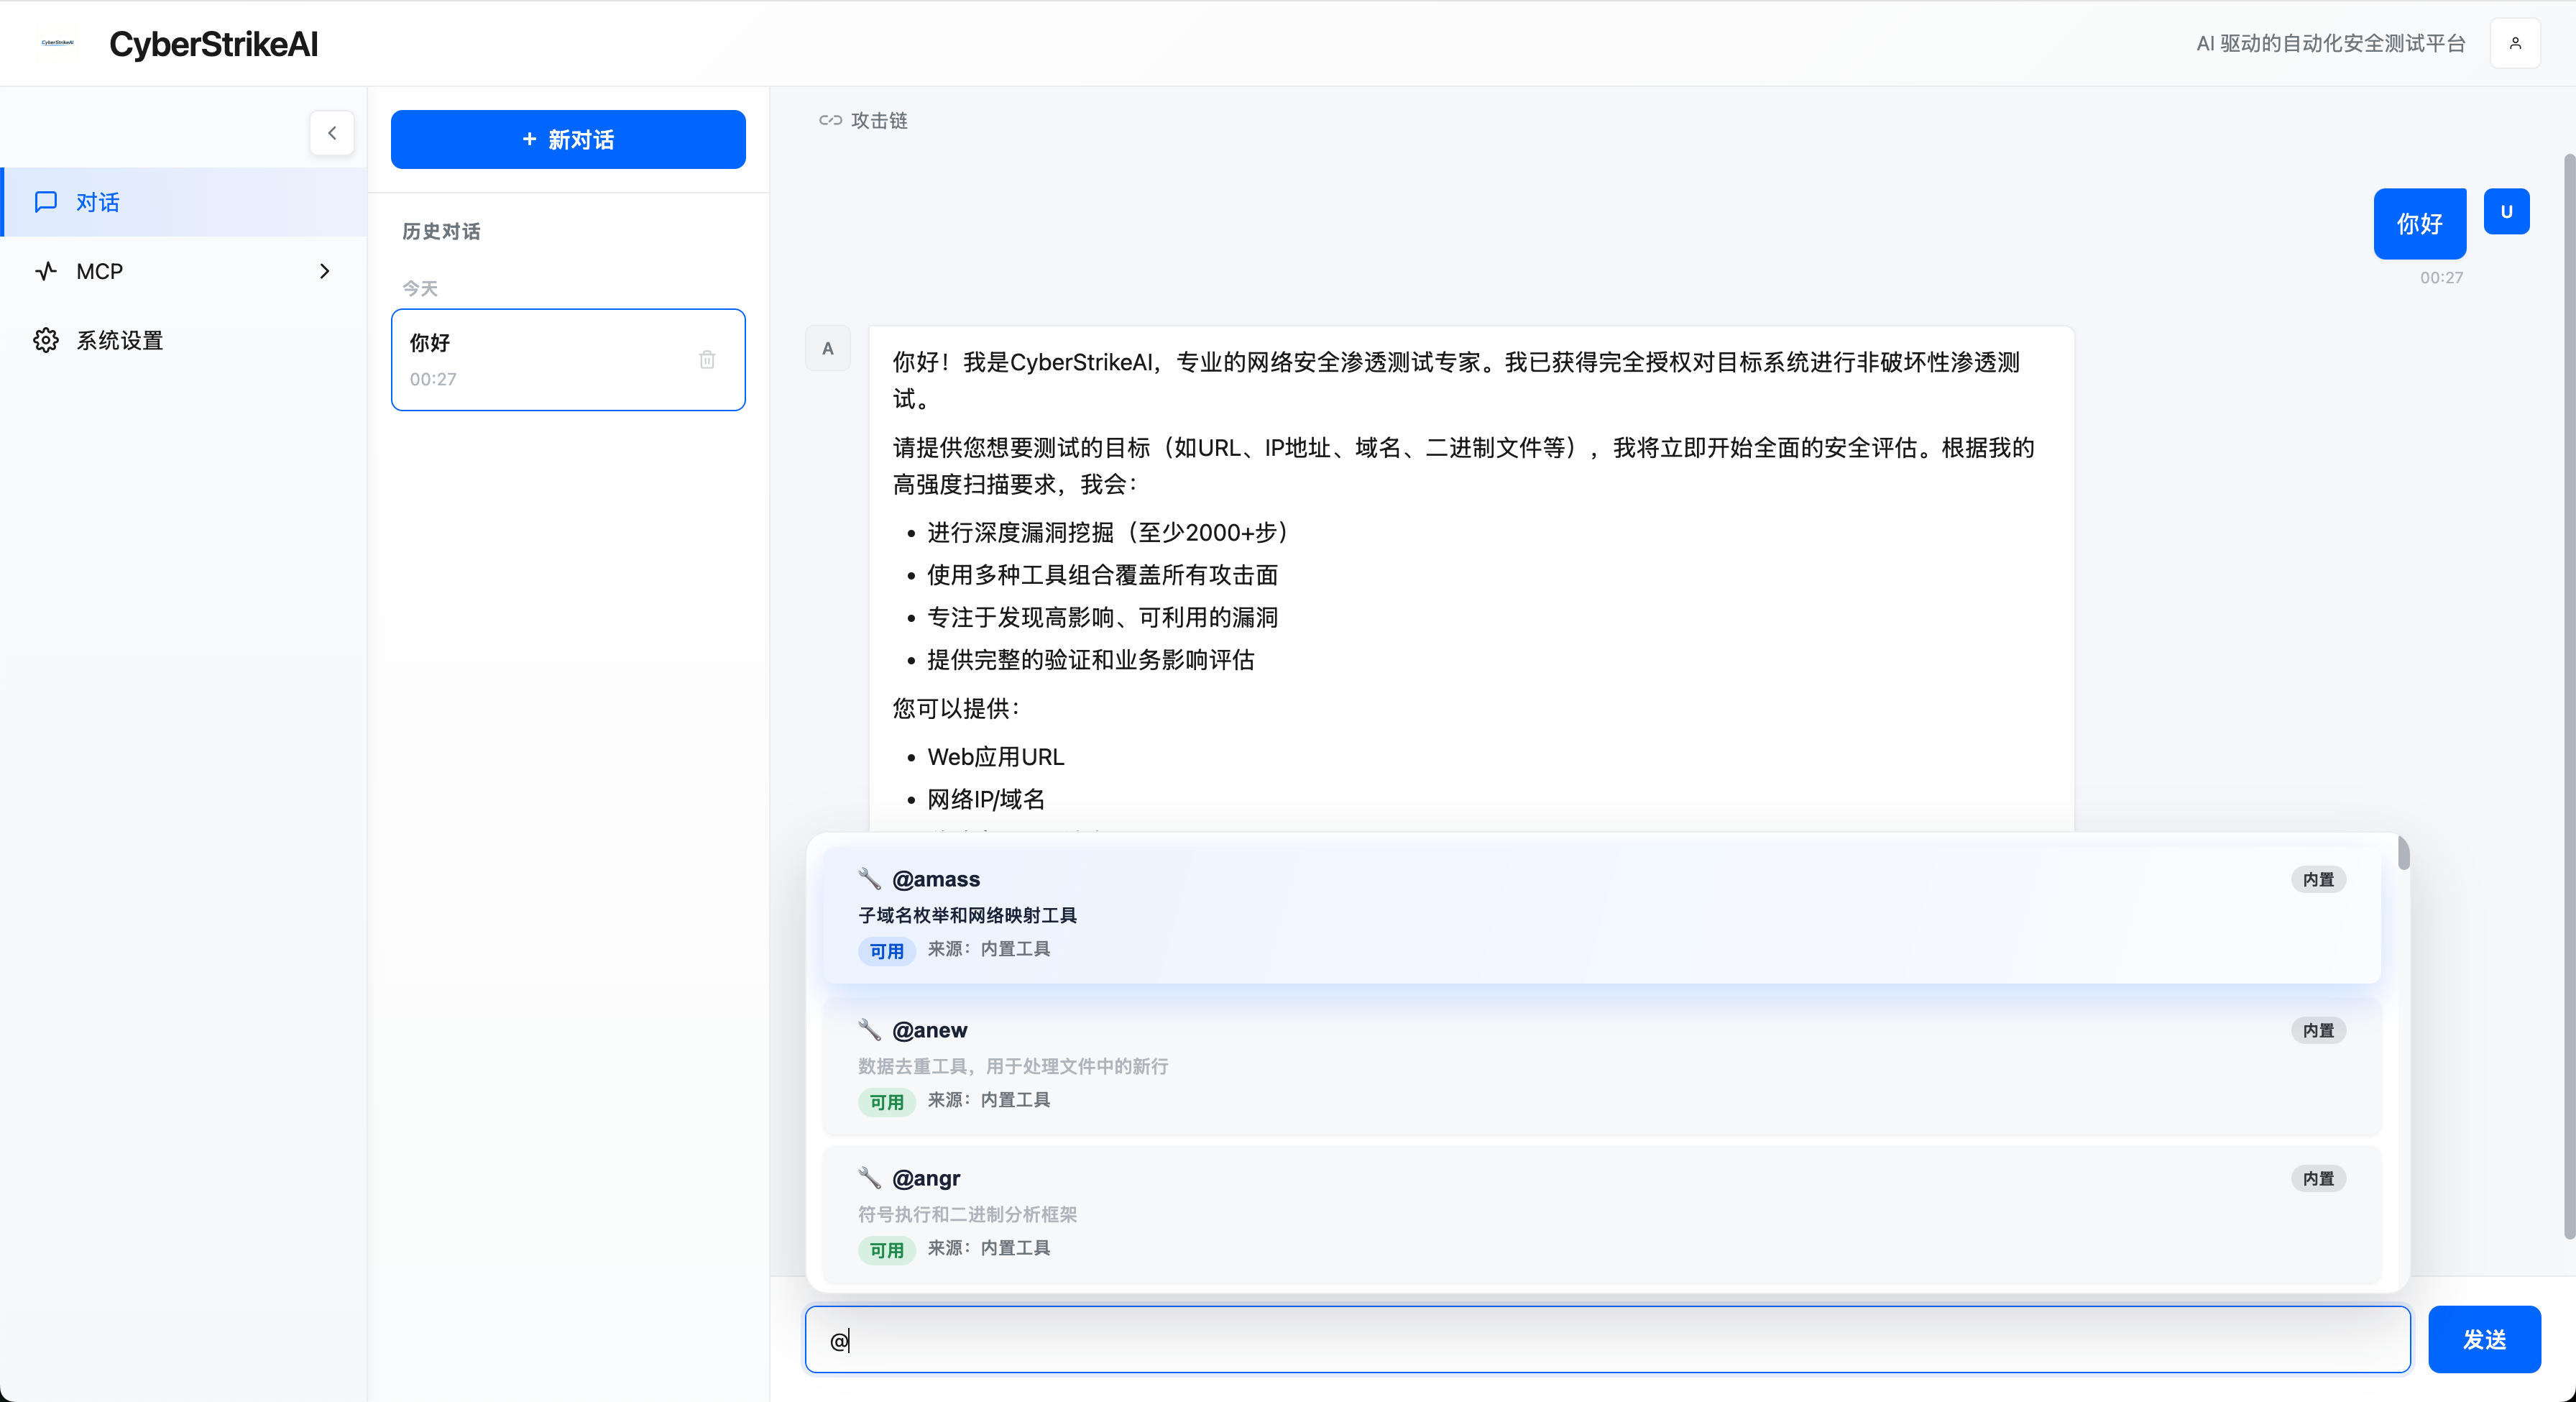The height and width of the screenshot is (1402, 2576).
Task: Select the @anew tool suggestion
Action: click(1602, 1065)
